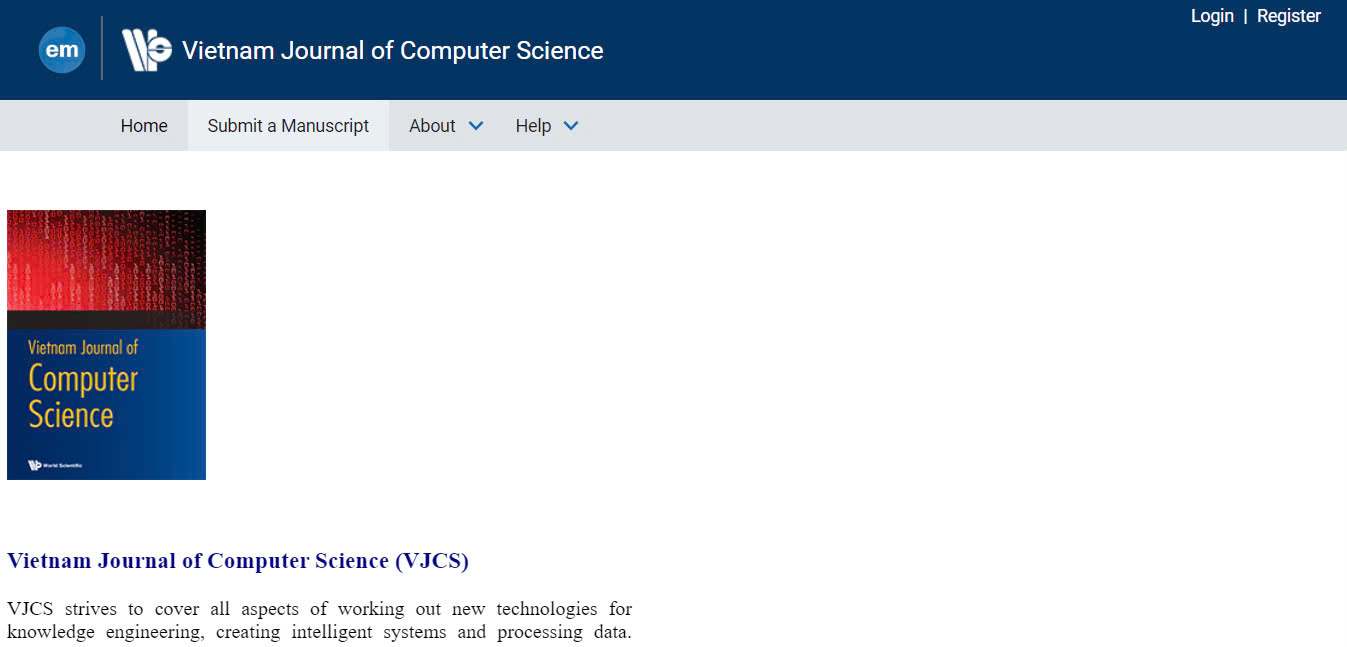
Task: Click the World Scientific logo on journal cover
Action: coord(55,465)
